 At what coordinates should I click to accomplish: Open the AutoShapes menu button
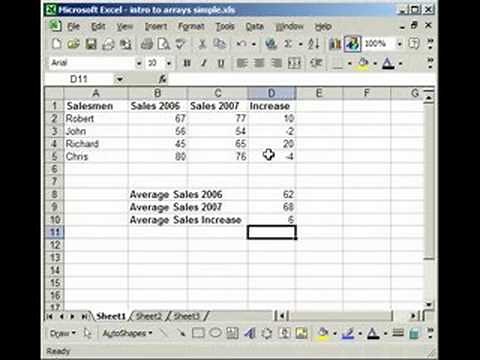tap(127, 333)
